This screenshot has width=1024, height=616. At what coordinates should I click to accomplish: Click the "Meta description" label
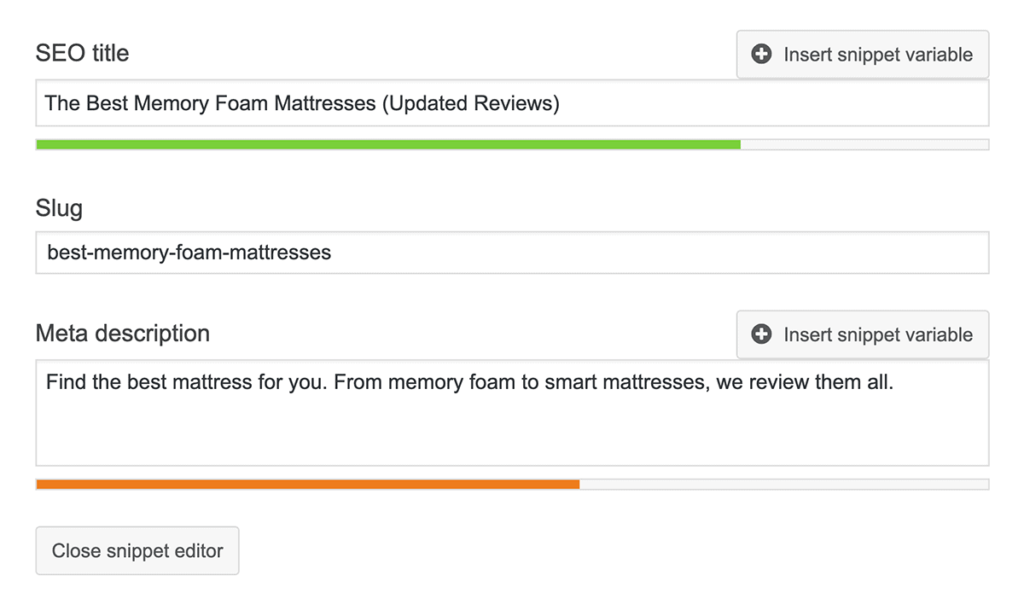[122, 333]
